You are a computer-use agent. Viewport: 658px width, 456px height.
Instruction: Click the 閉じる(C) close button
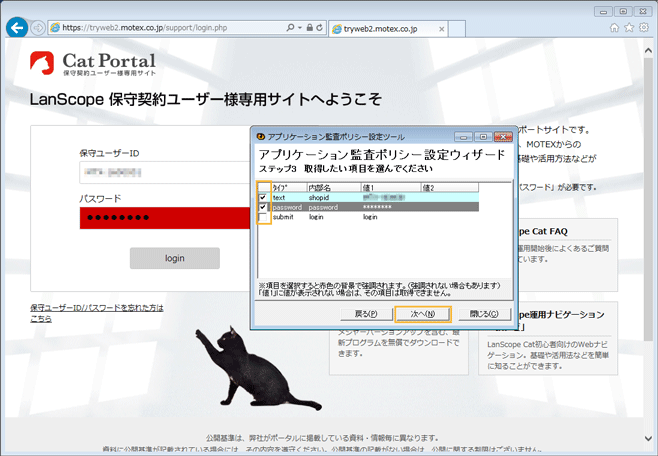[484, 314]
